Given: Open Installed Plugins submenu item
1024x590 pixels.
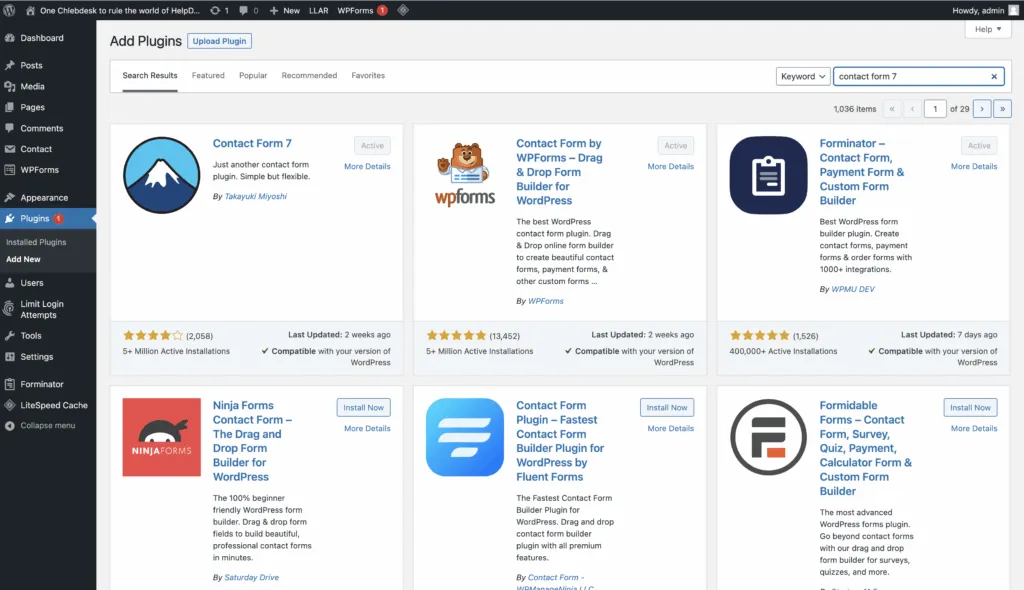Looking at the screenshot, I should click(x=36, y=242).
